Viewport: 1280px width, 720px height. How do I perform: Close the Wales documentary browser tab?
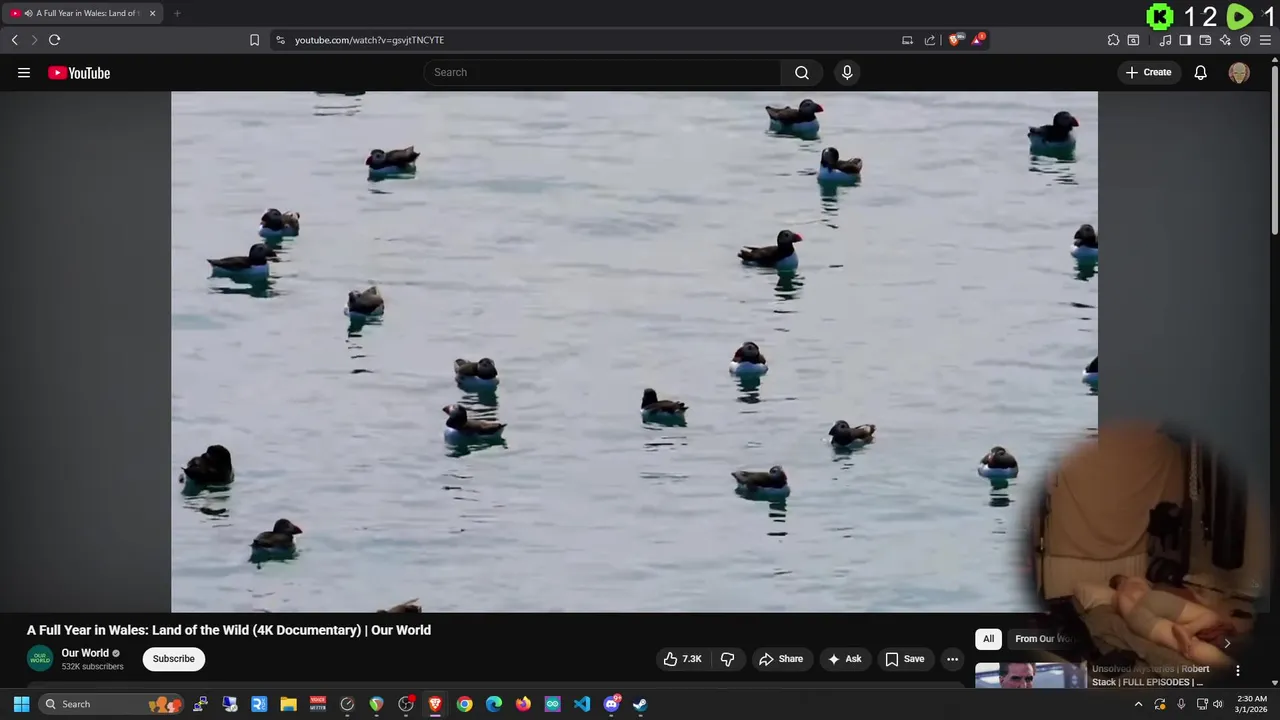click(x=152, y=13)
